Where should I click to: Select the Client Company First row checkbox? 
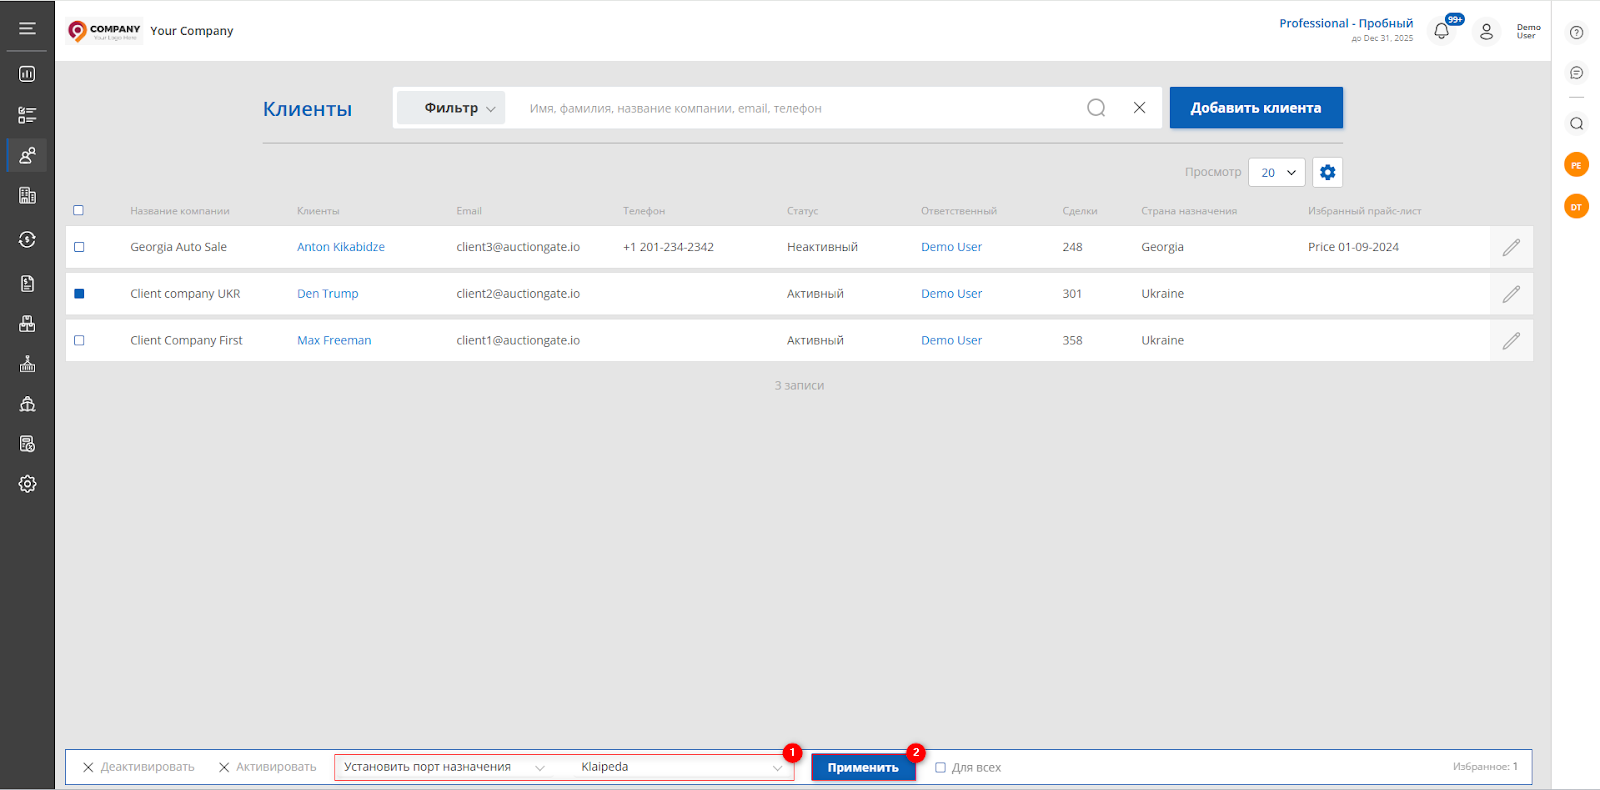click(x=79, y=341)
